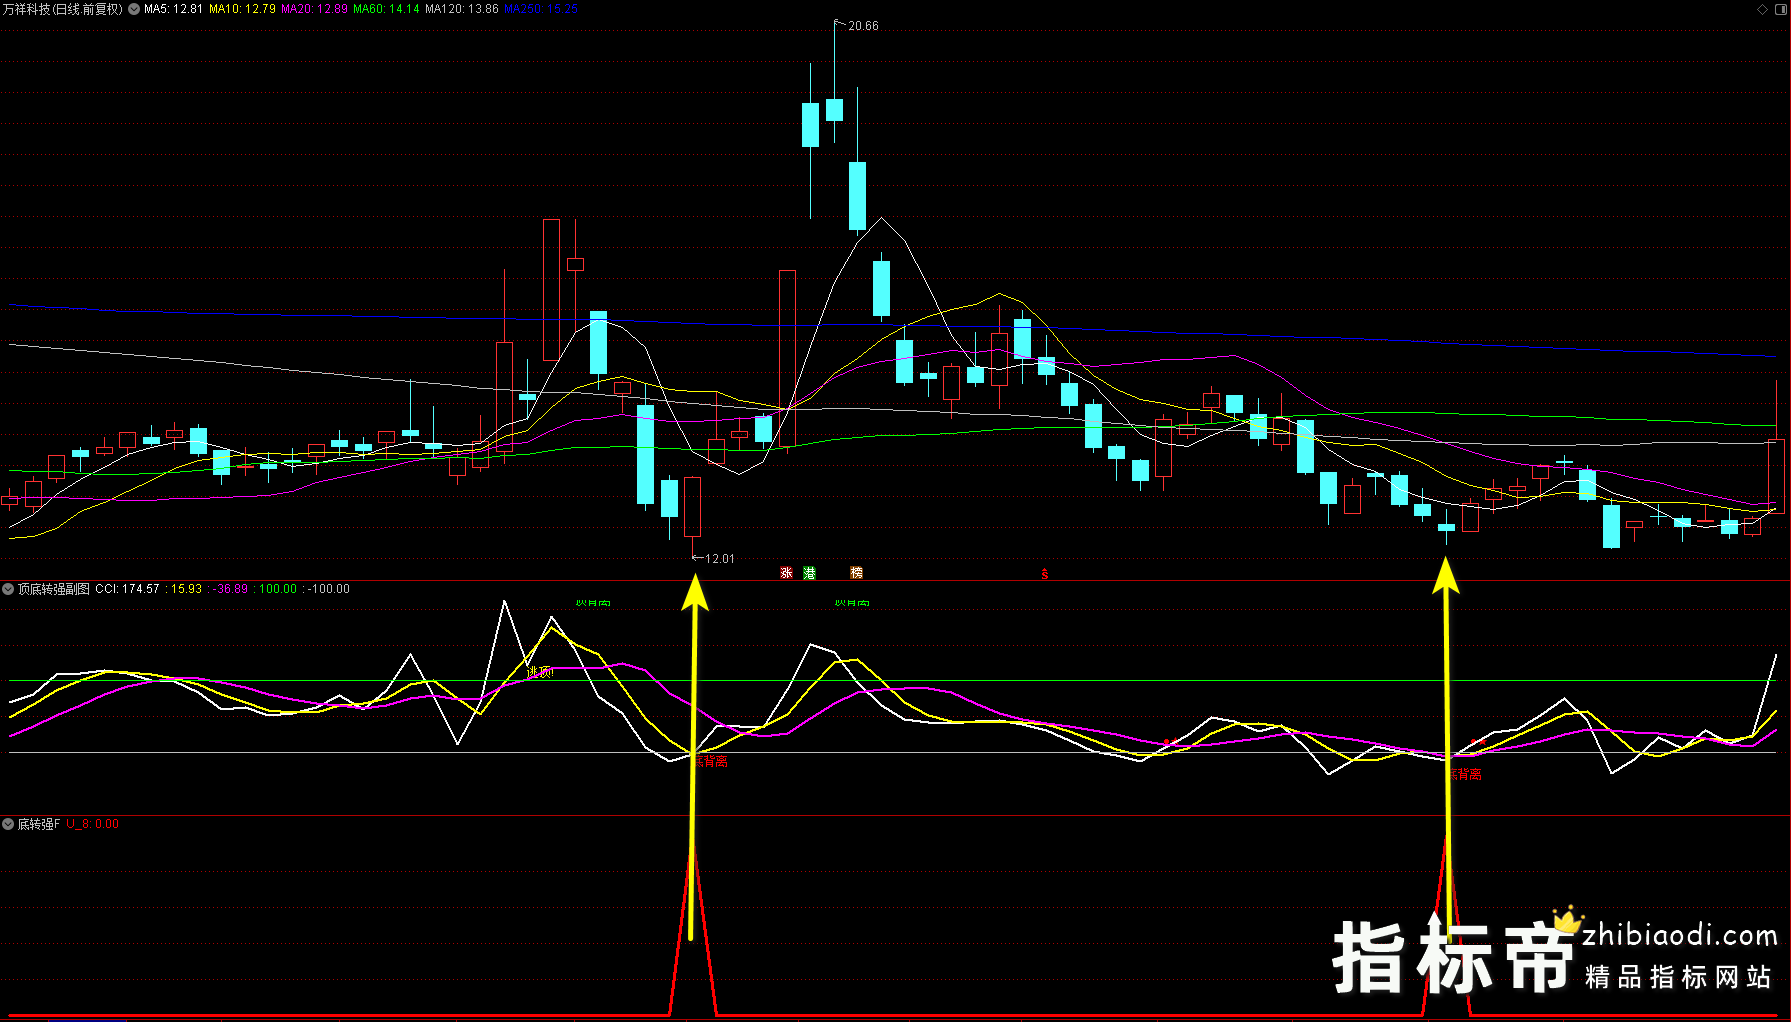Click the yellow MA10: 12.79 label

[x=242, y=9]
